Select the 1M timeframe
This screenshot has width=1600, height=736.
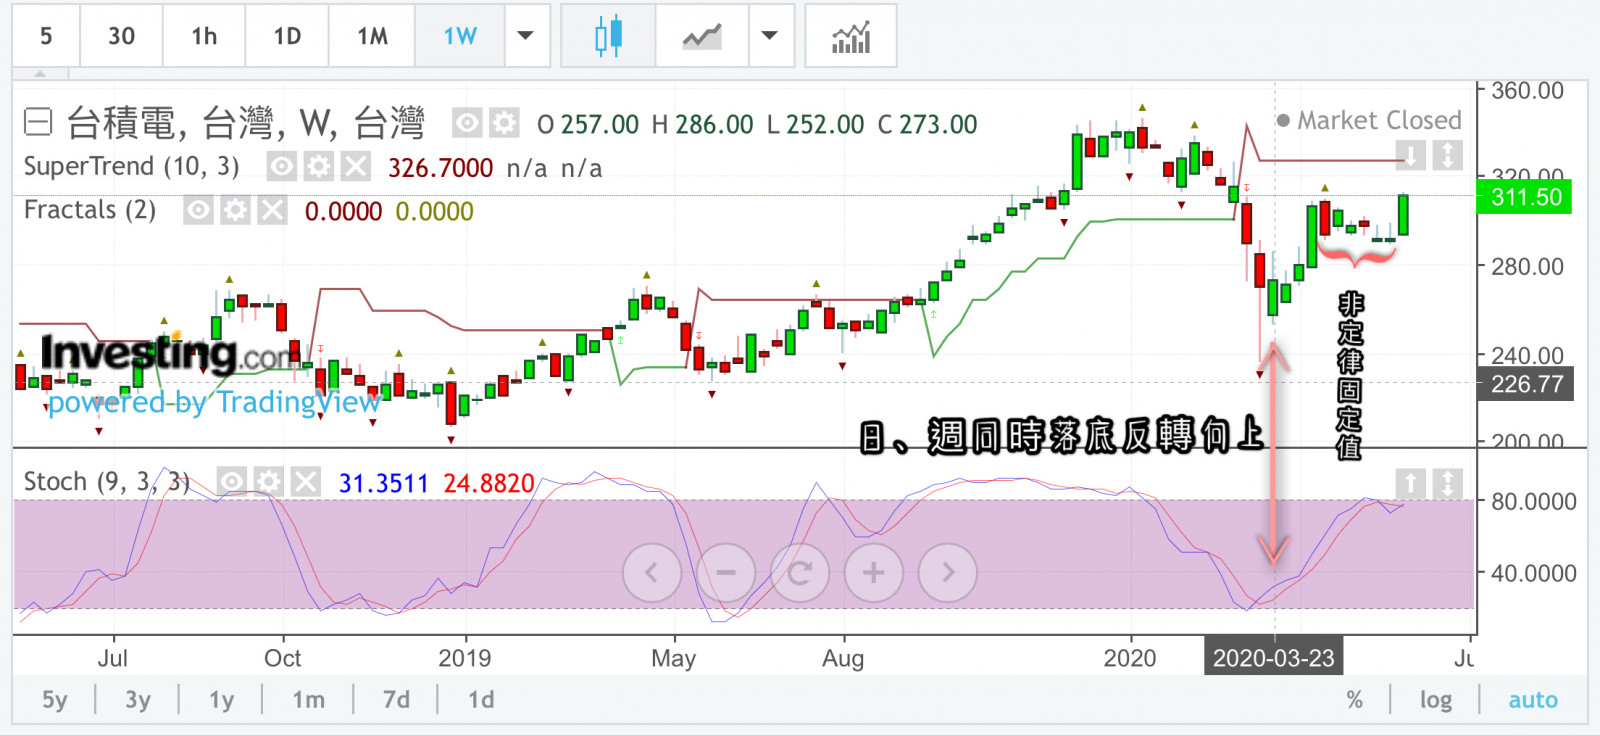[x=372, y=36]
